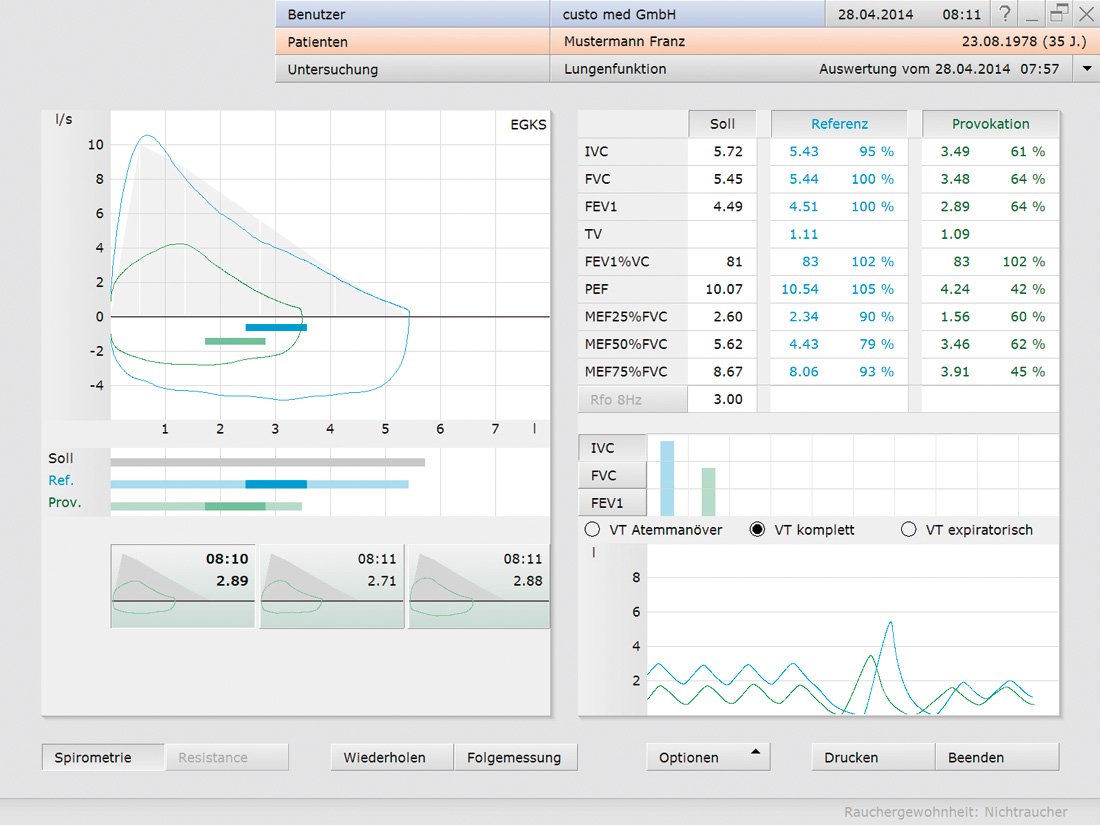Click Beenden to exit
The image size is (1100, 825).
(x=996, y=757)
